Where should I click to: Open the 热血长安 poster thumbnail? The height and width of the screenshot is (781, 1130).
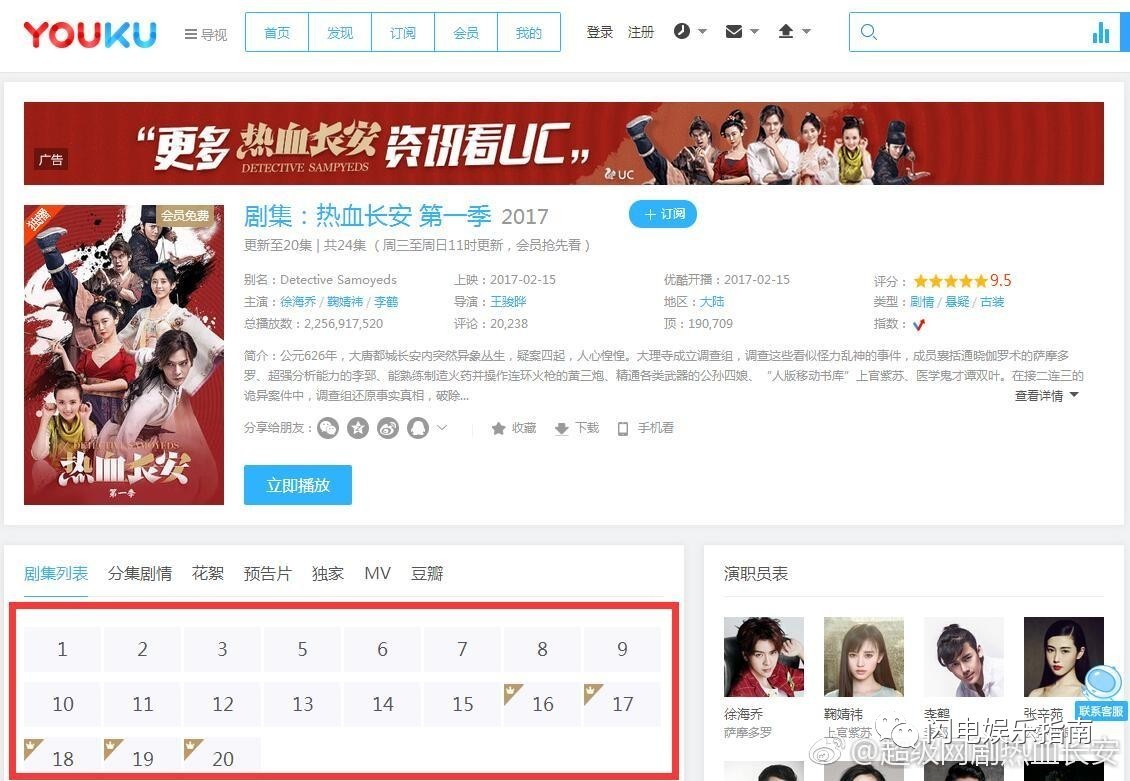click(124, 354)
